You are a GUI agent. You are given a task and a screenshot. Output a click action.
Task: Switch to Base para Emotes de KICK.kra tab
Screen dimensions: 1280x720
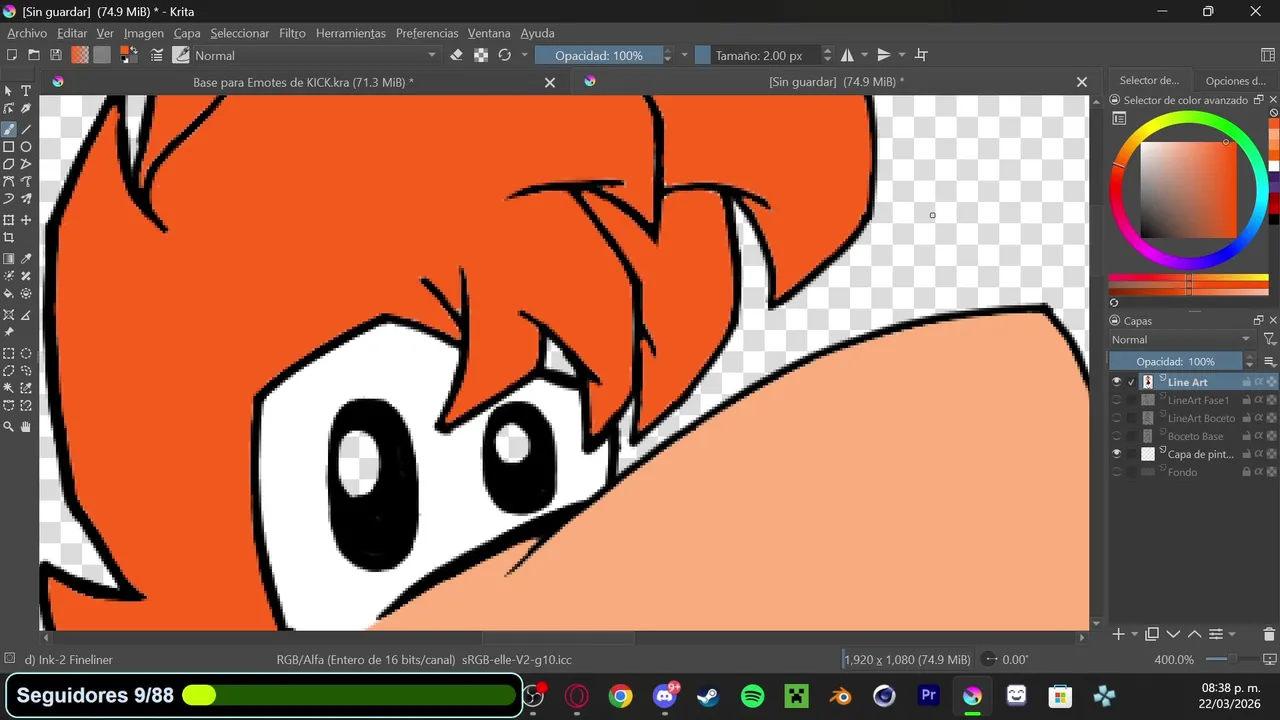(303, 82)
